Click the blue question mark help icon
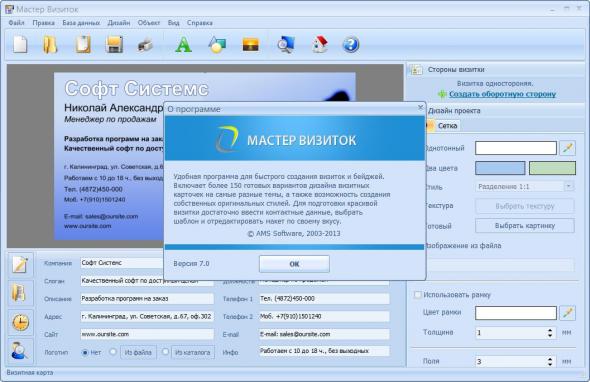The width and height of the screenshot is (590, 382). (x=351, y=45)
